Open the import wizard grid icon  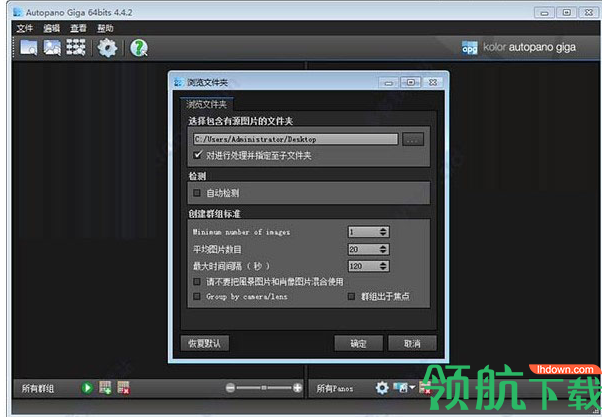tap(76, 48)
